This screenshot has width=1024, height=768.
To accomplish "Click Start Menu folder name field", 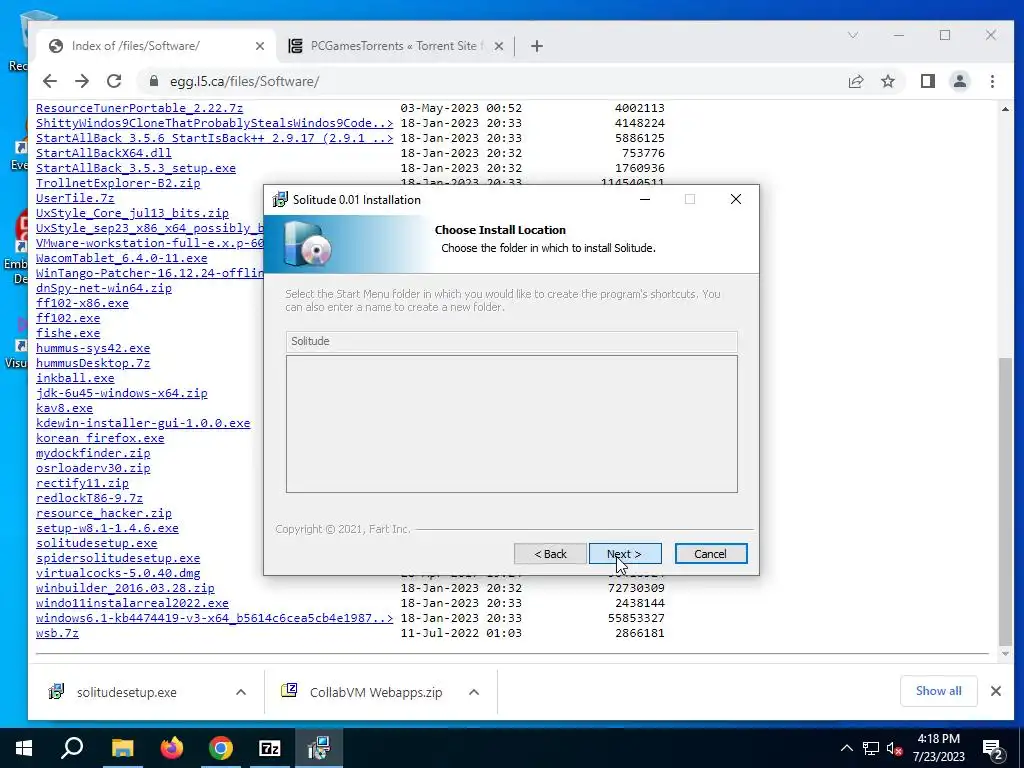I will pos(512,341).
